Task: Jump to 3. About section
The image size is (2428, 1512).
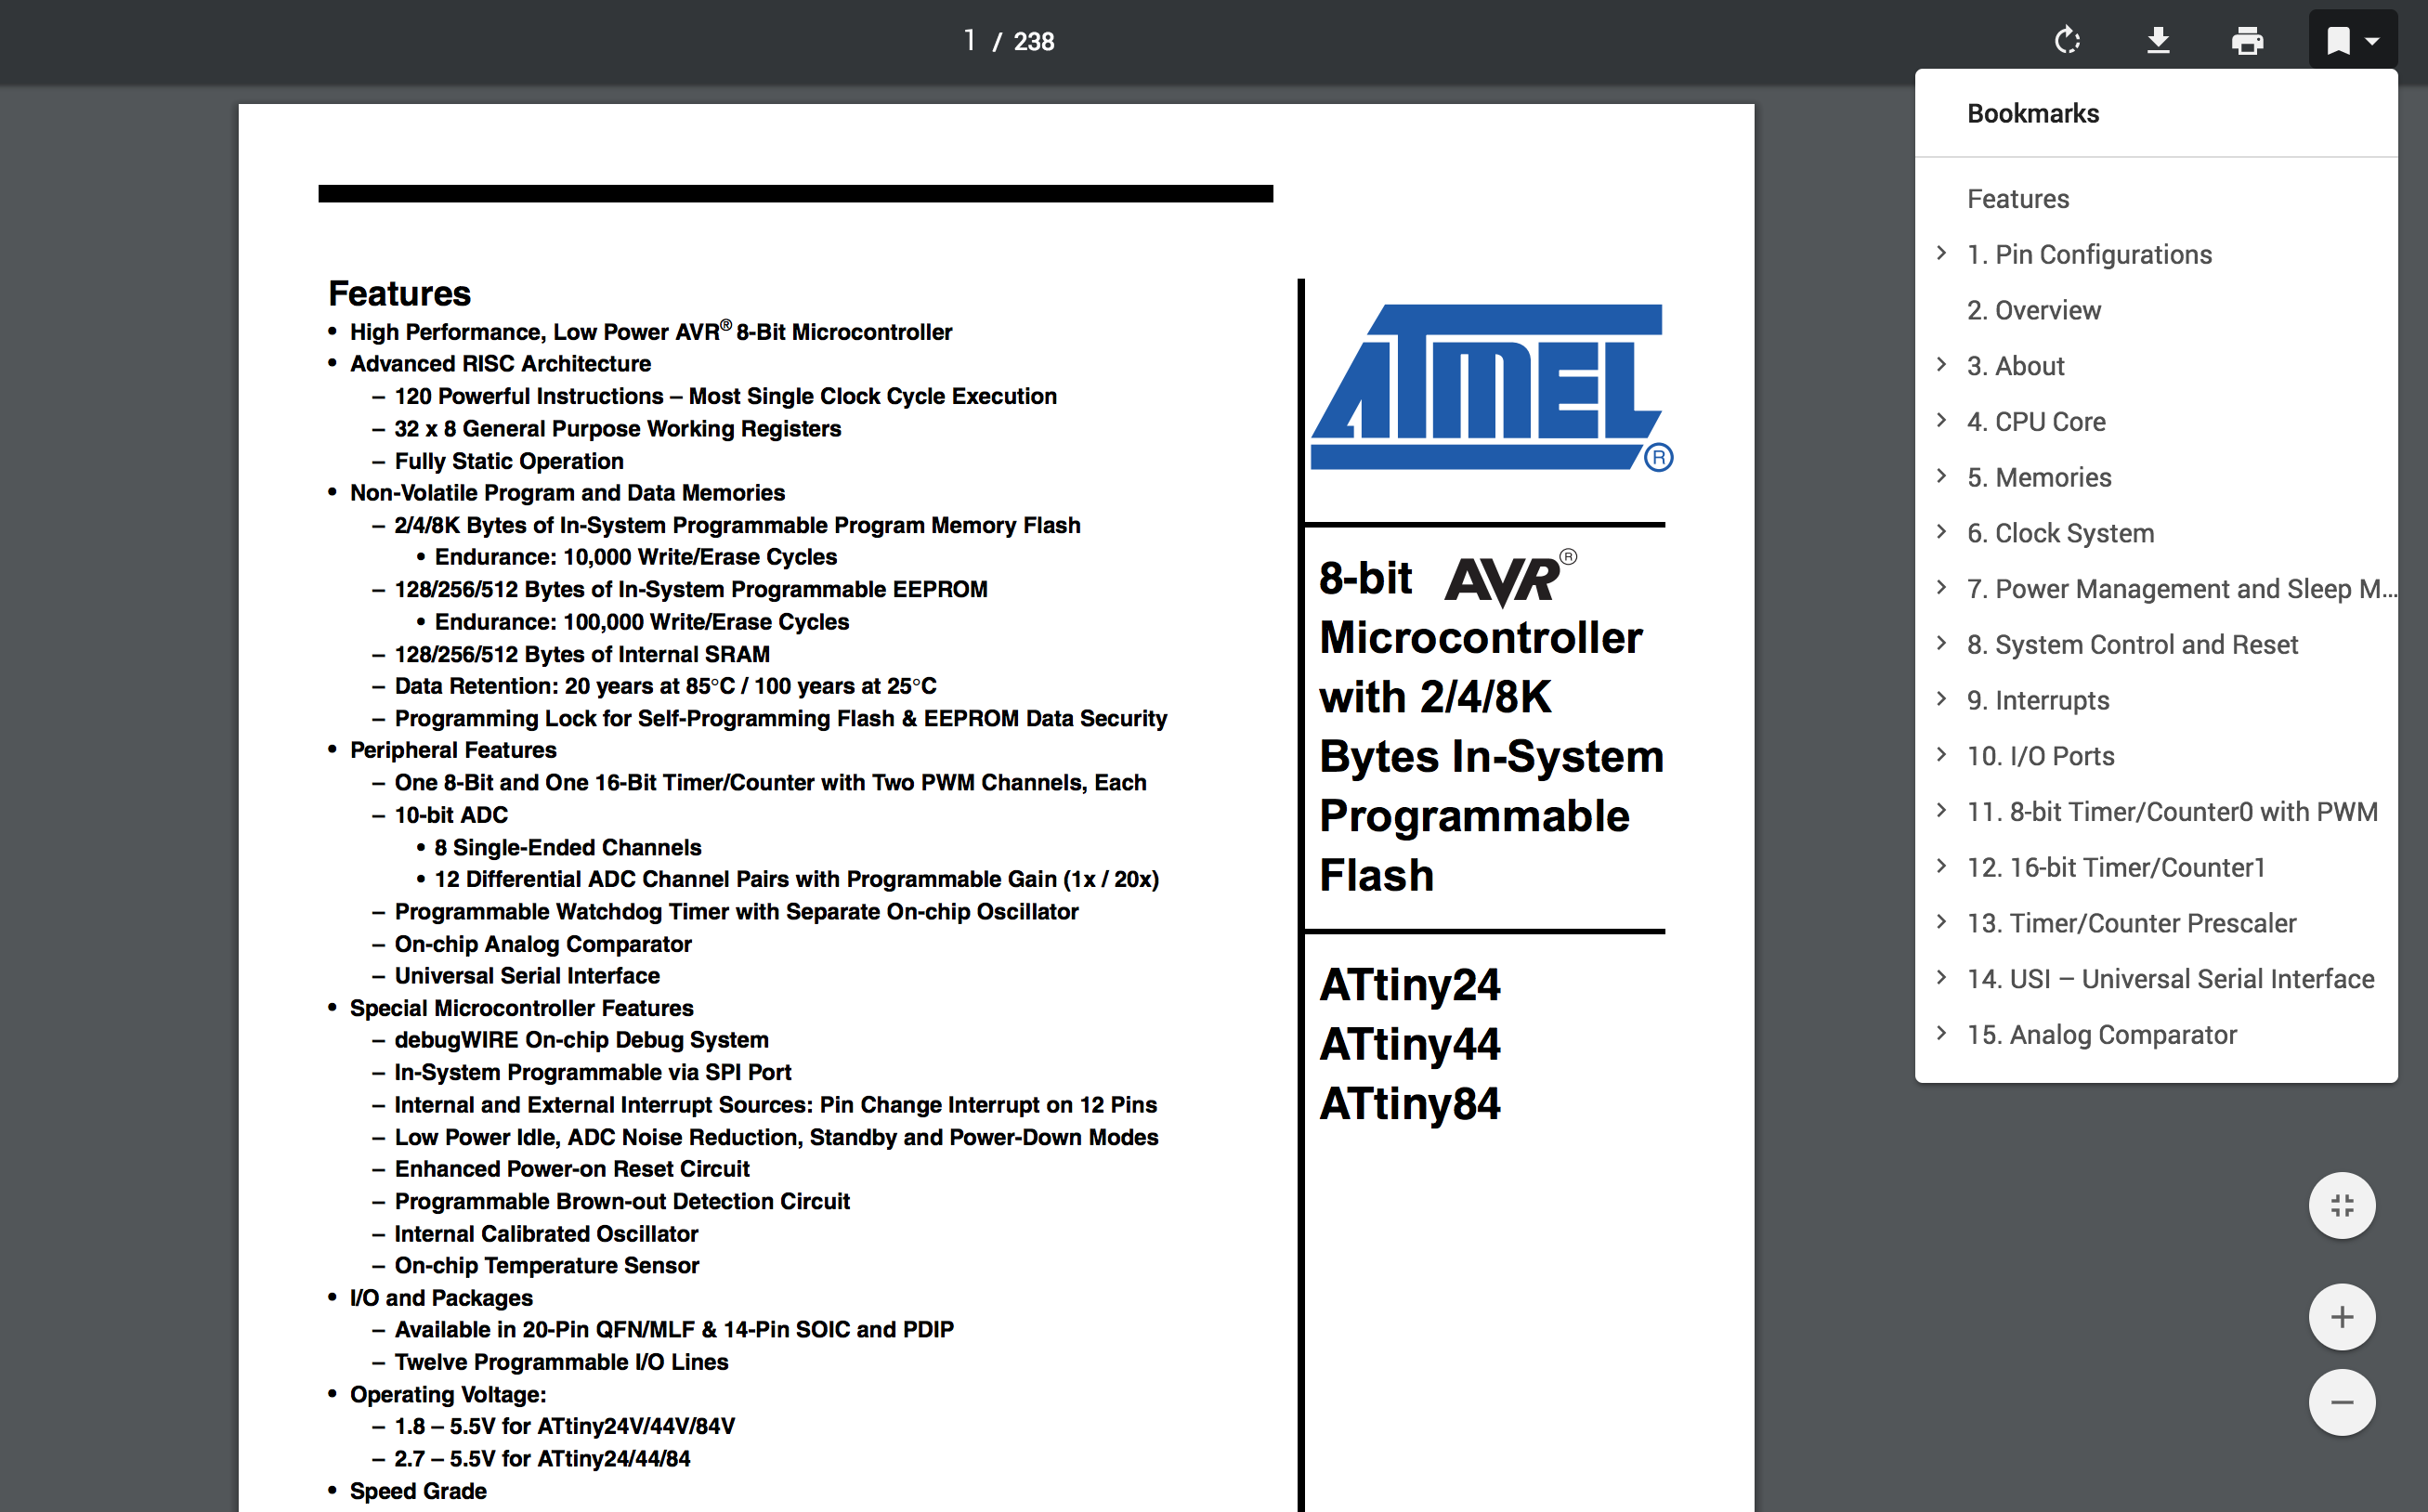Action: (x=2015, y=366)
